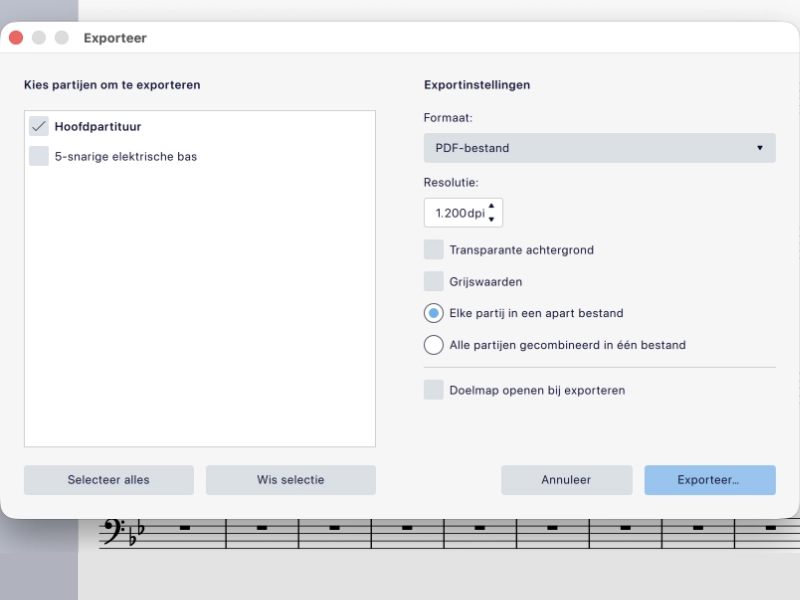Click the 1.200dpi resolution field
The height and width of the screenshot is (600, 800).
pos(463,213)
